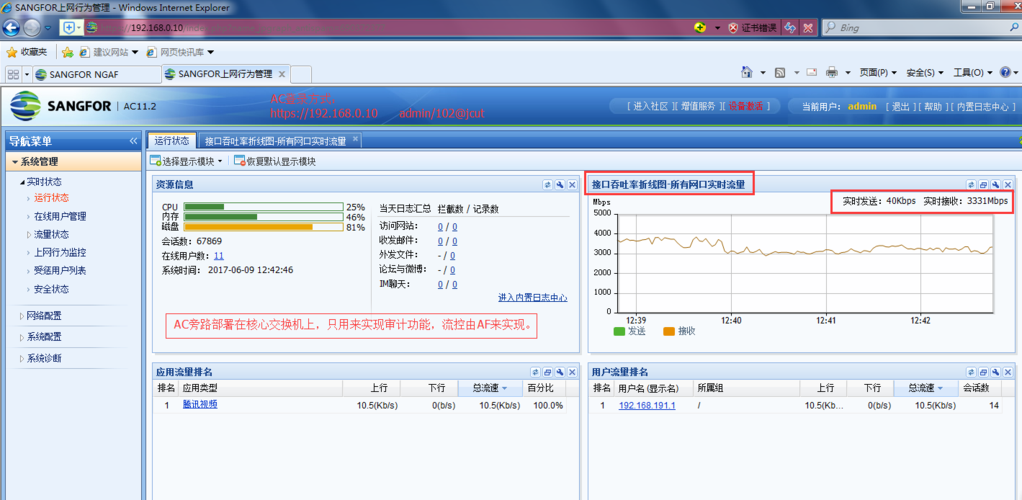This screenshot has width=1022, height=500.
Task: Open wrench settings of 接口吞吐率折线图 panel
Action: click(x=996, y=185)
